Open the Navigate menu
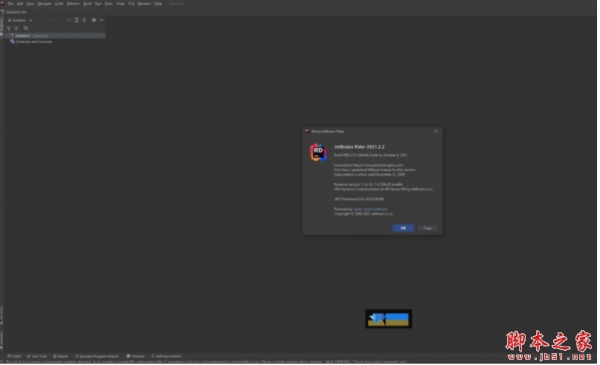This screenshot has height=365, width=600. pyautogui.click(x=44, y=3)
